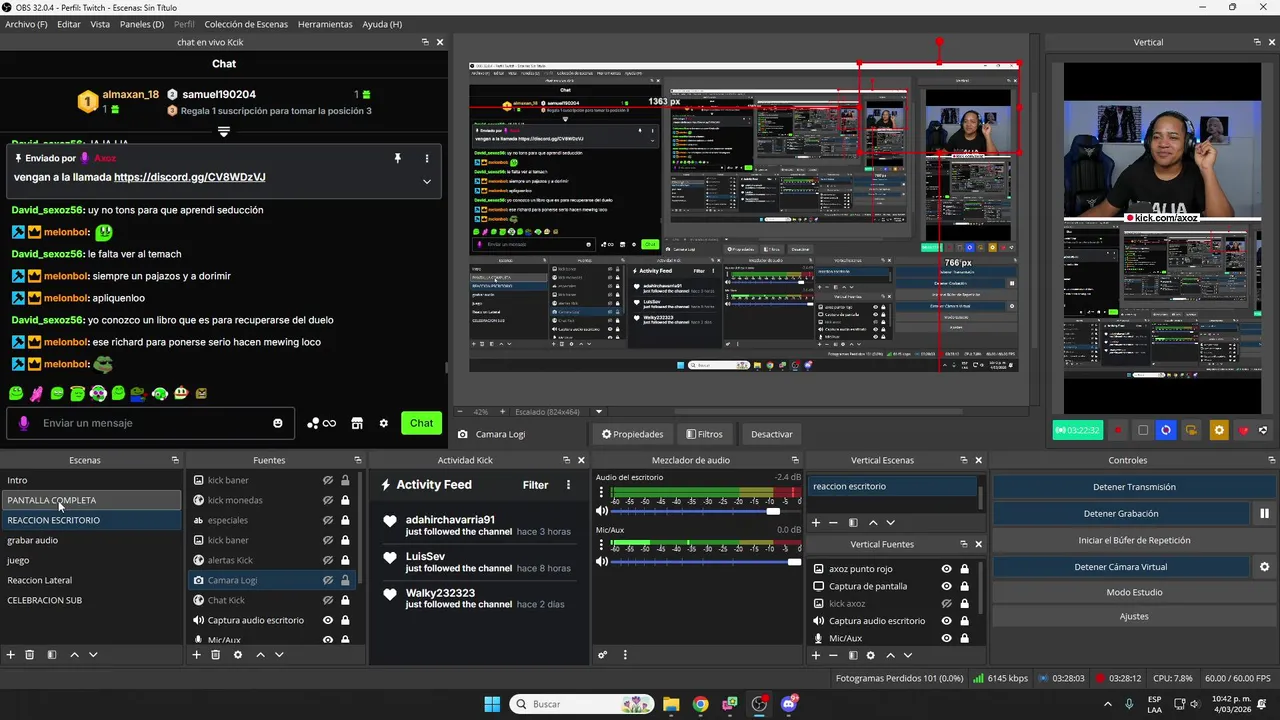This screenshot has height=720, width=1280.
Task: Move the source down in the Fuentes toolbar
Action: [279, 655]
